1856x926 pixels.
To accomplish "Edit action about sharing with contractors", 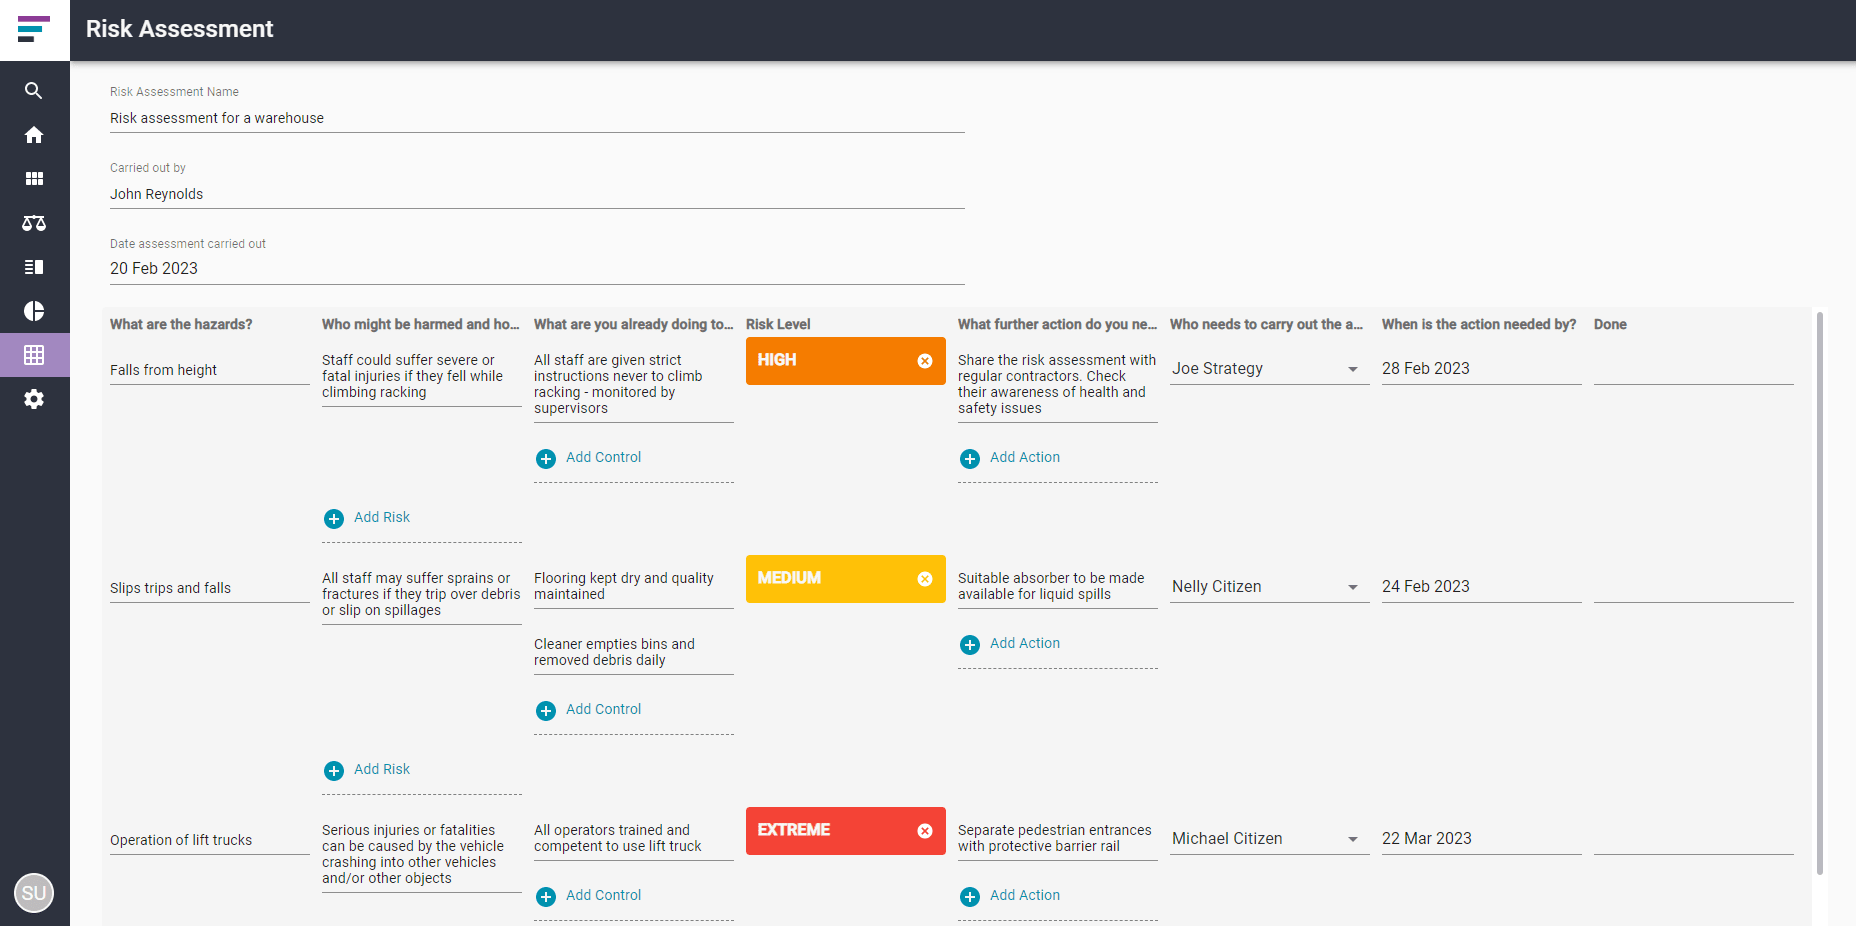I will pos(1058,385).
